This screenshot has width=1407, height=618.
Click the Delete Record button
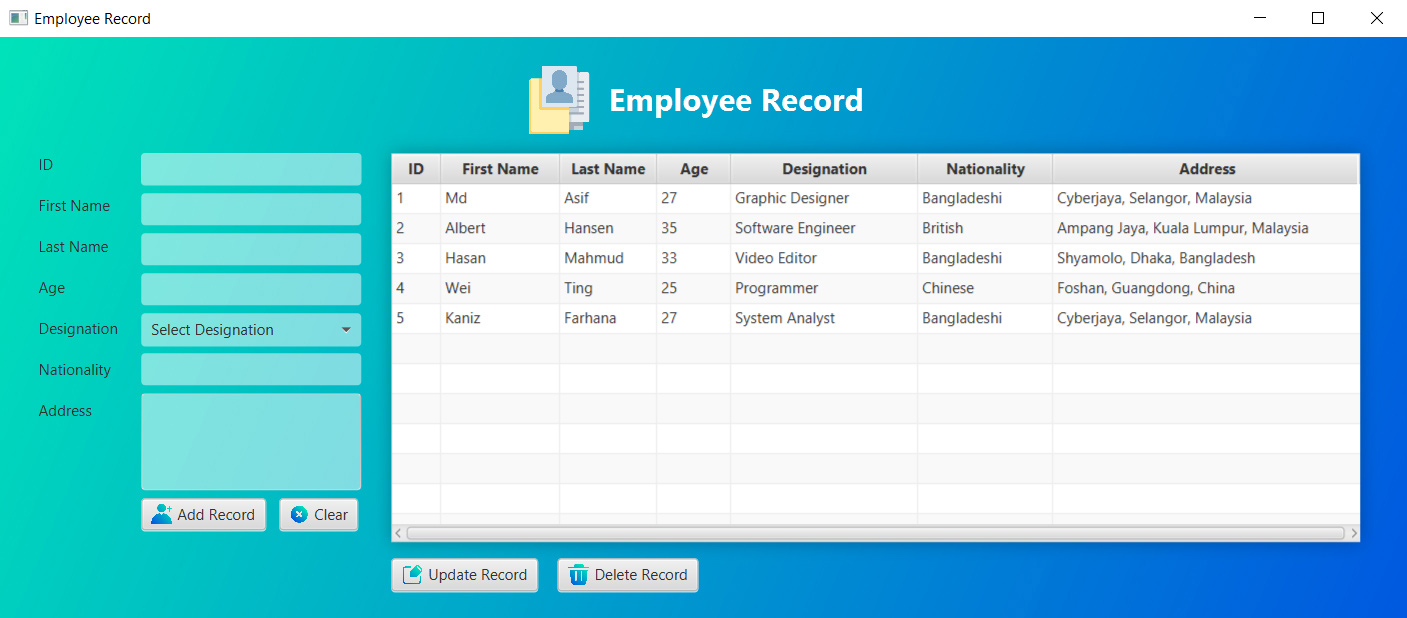click(628, 575)
